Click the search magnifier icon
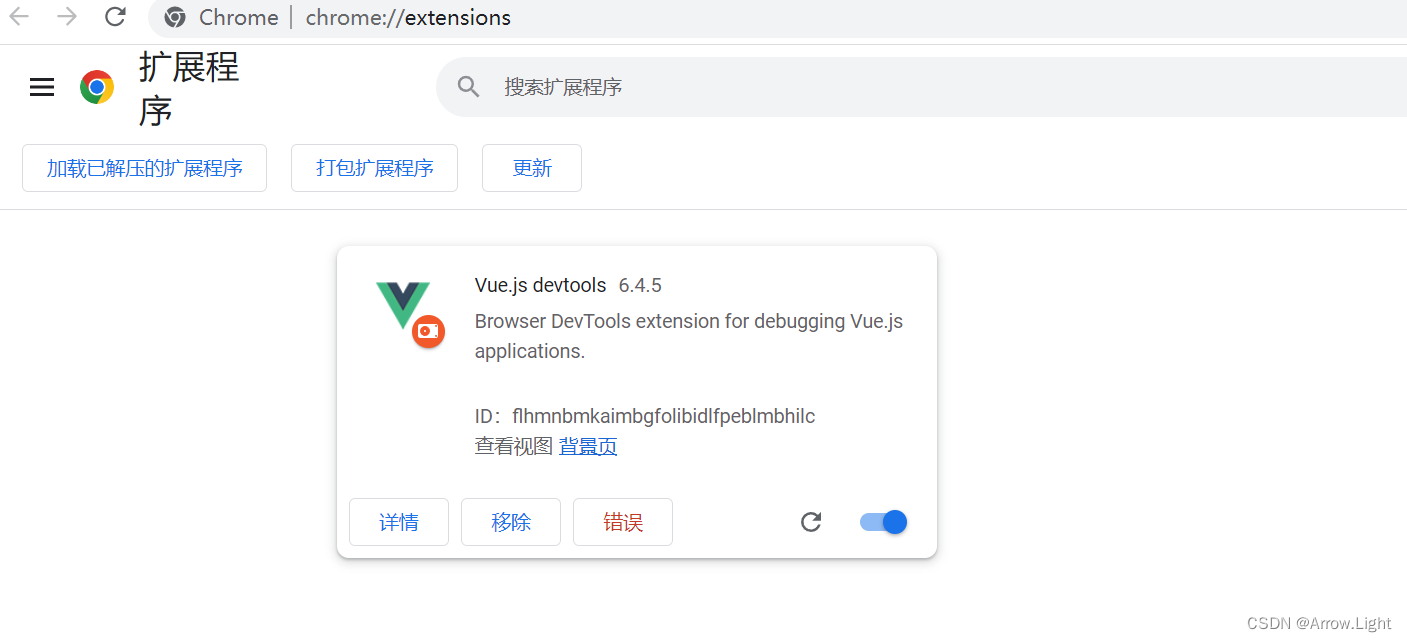 [468, 86]
